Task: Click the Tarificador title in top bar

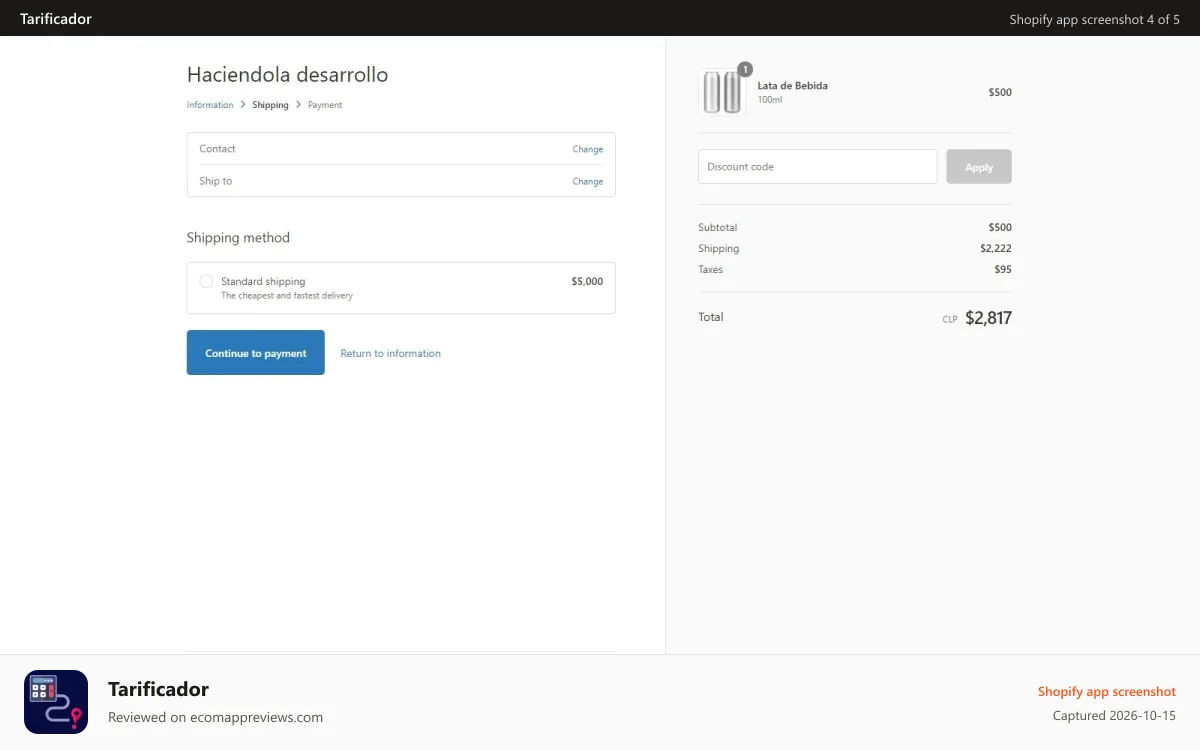Action: click(56, 18)
